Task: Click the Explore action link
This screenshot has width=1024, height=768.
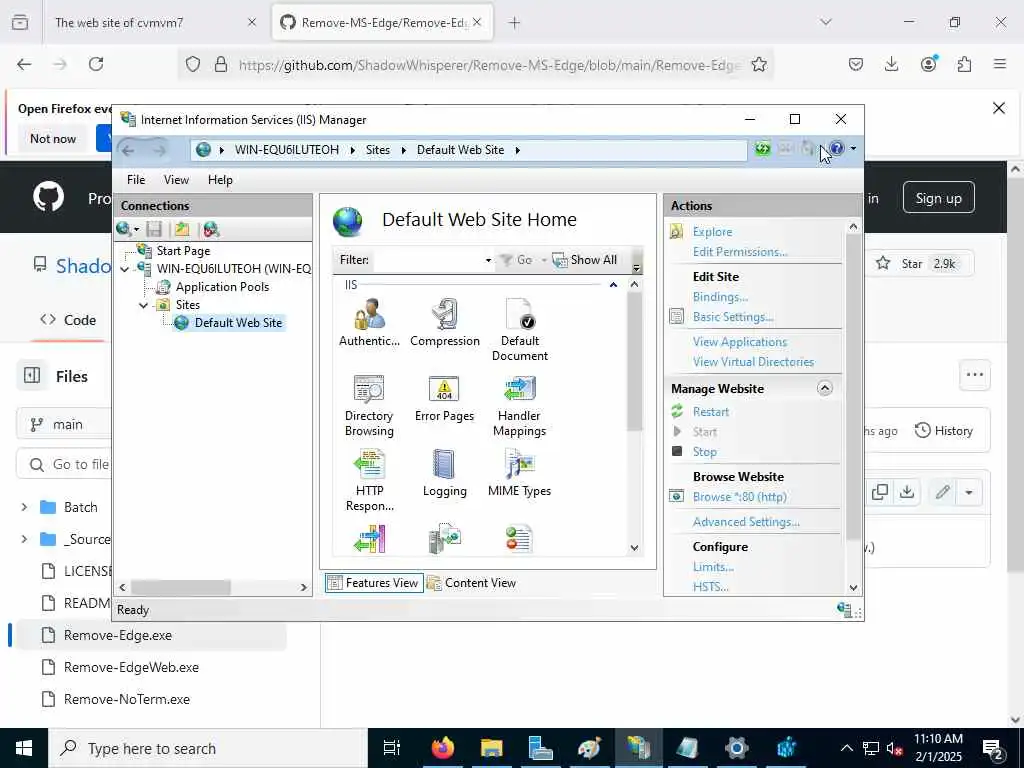Action: [712, 232]
